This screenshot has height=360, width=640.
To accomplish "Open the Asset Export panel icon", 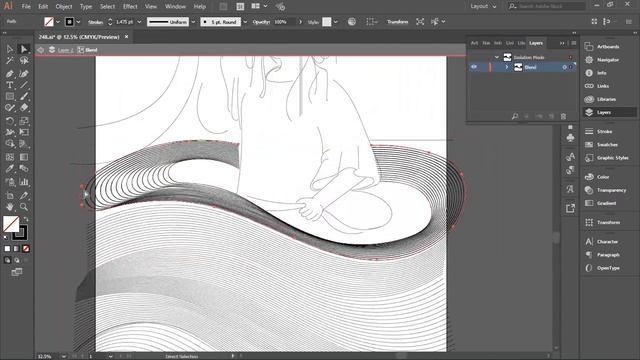I will (x=570, y=209).
